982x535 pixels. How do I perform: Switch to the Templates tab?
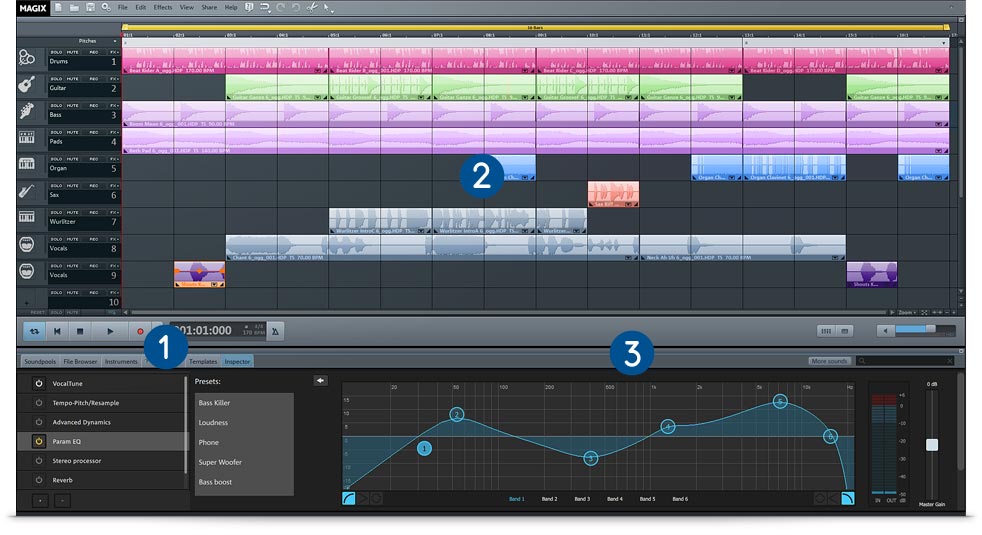pyautogui.click(x=203, y=361)
